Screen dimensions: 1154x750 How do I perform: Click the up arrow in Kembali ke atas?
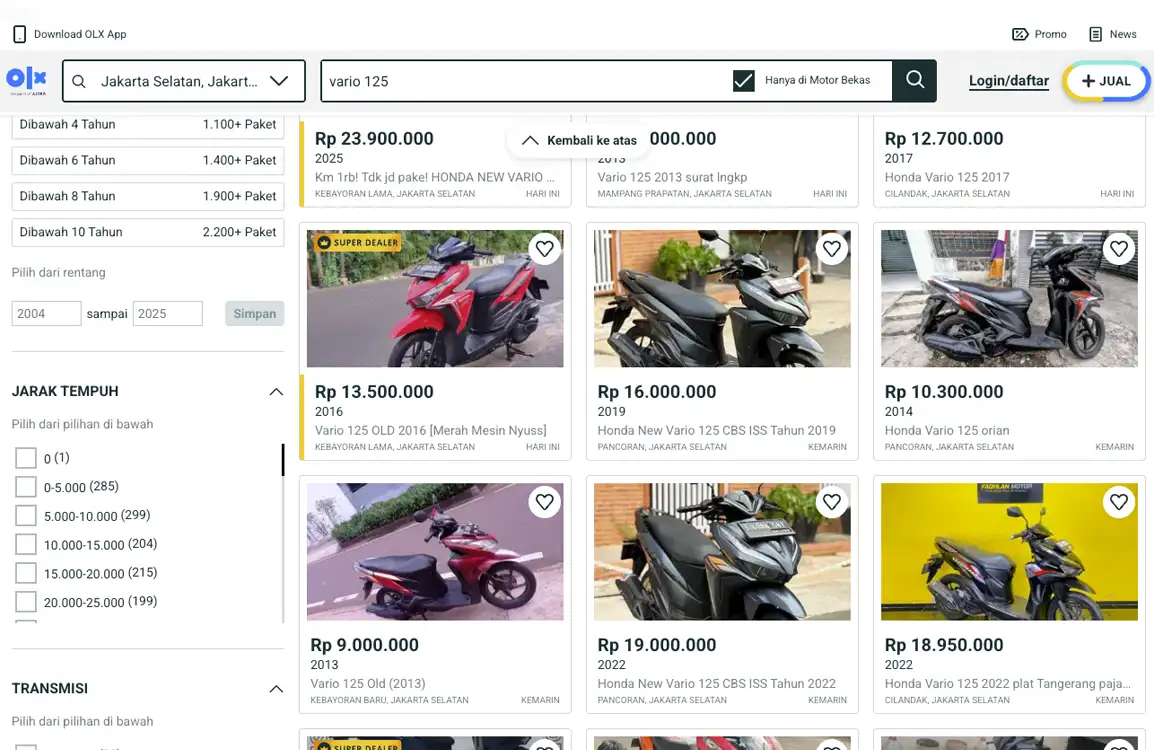[530, 140]
